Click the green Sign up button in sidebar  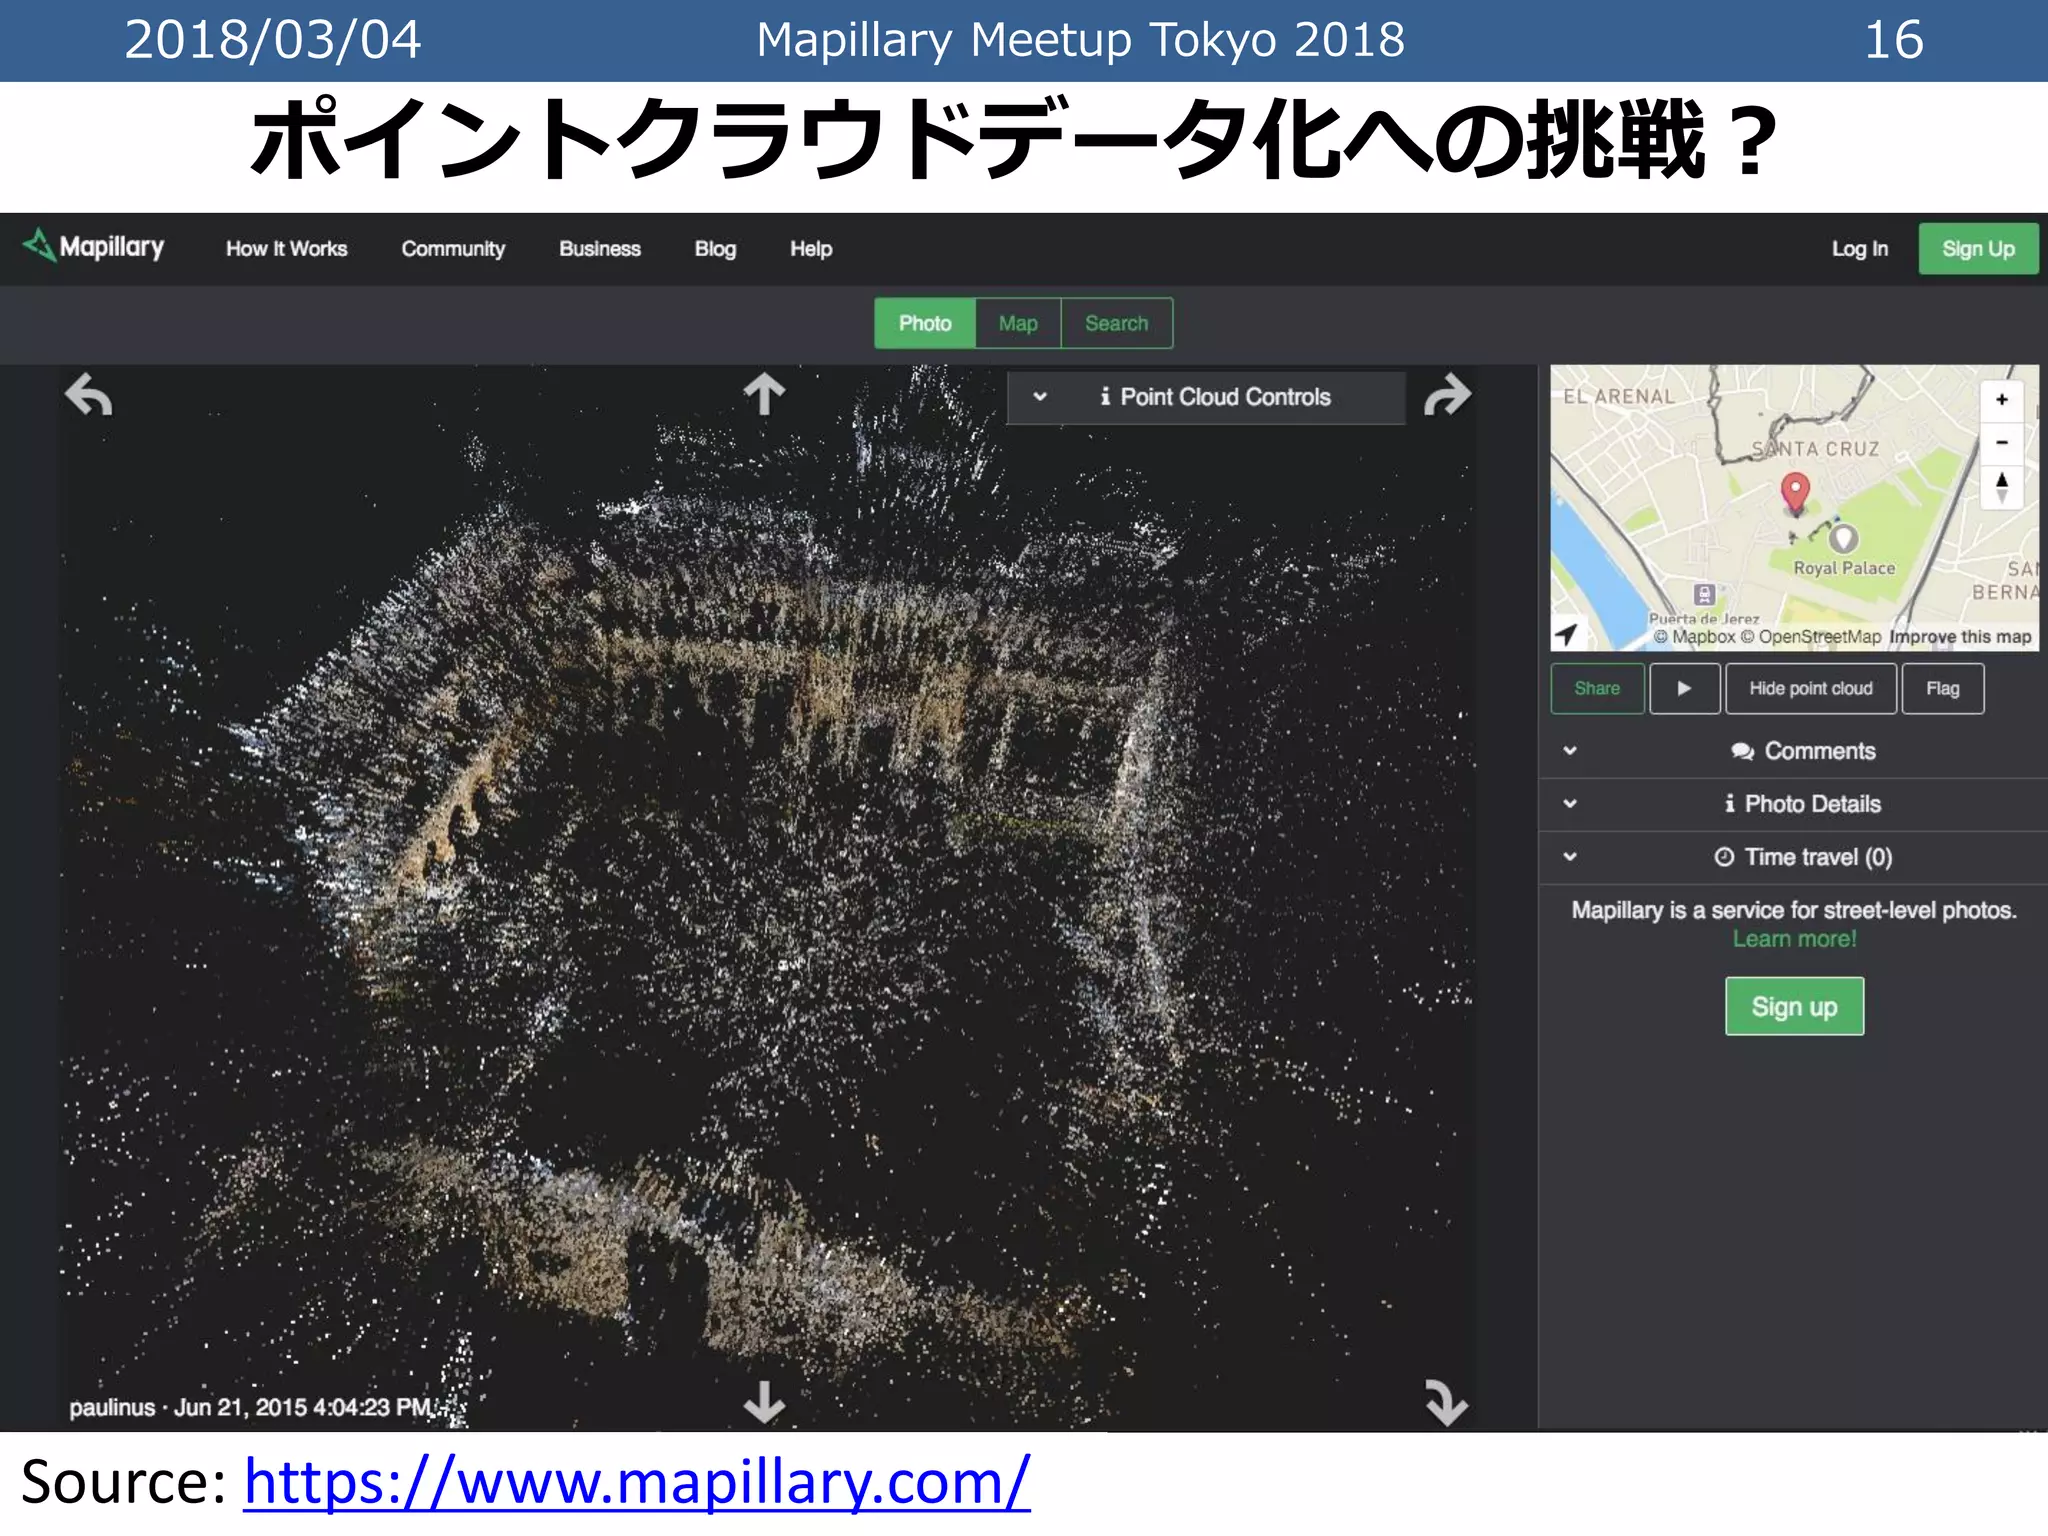pyautogui.click(x=1794, y=1006)
